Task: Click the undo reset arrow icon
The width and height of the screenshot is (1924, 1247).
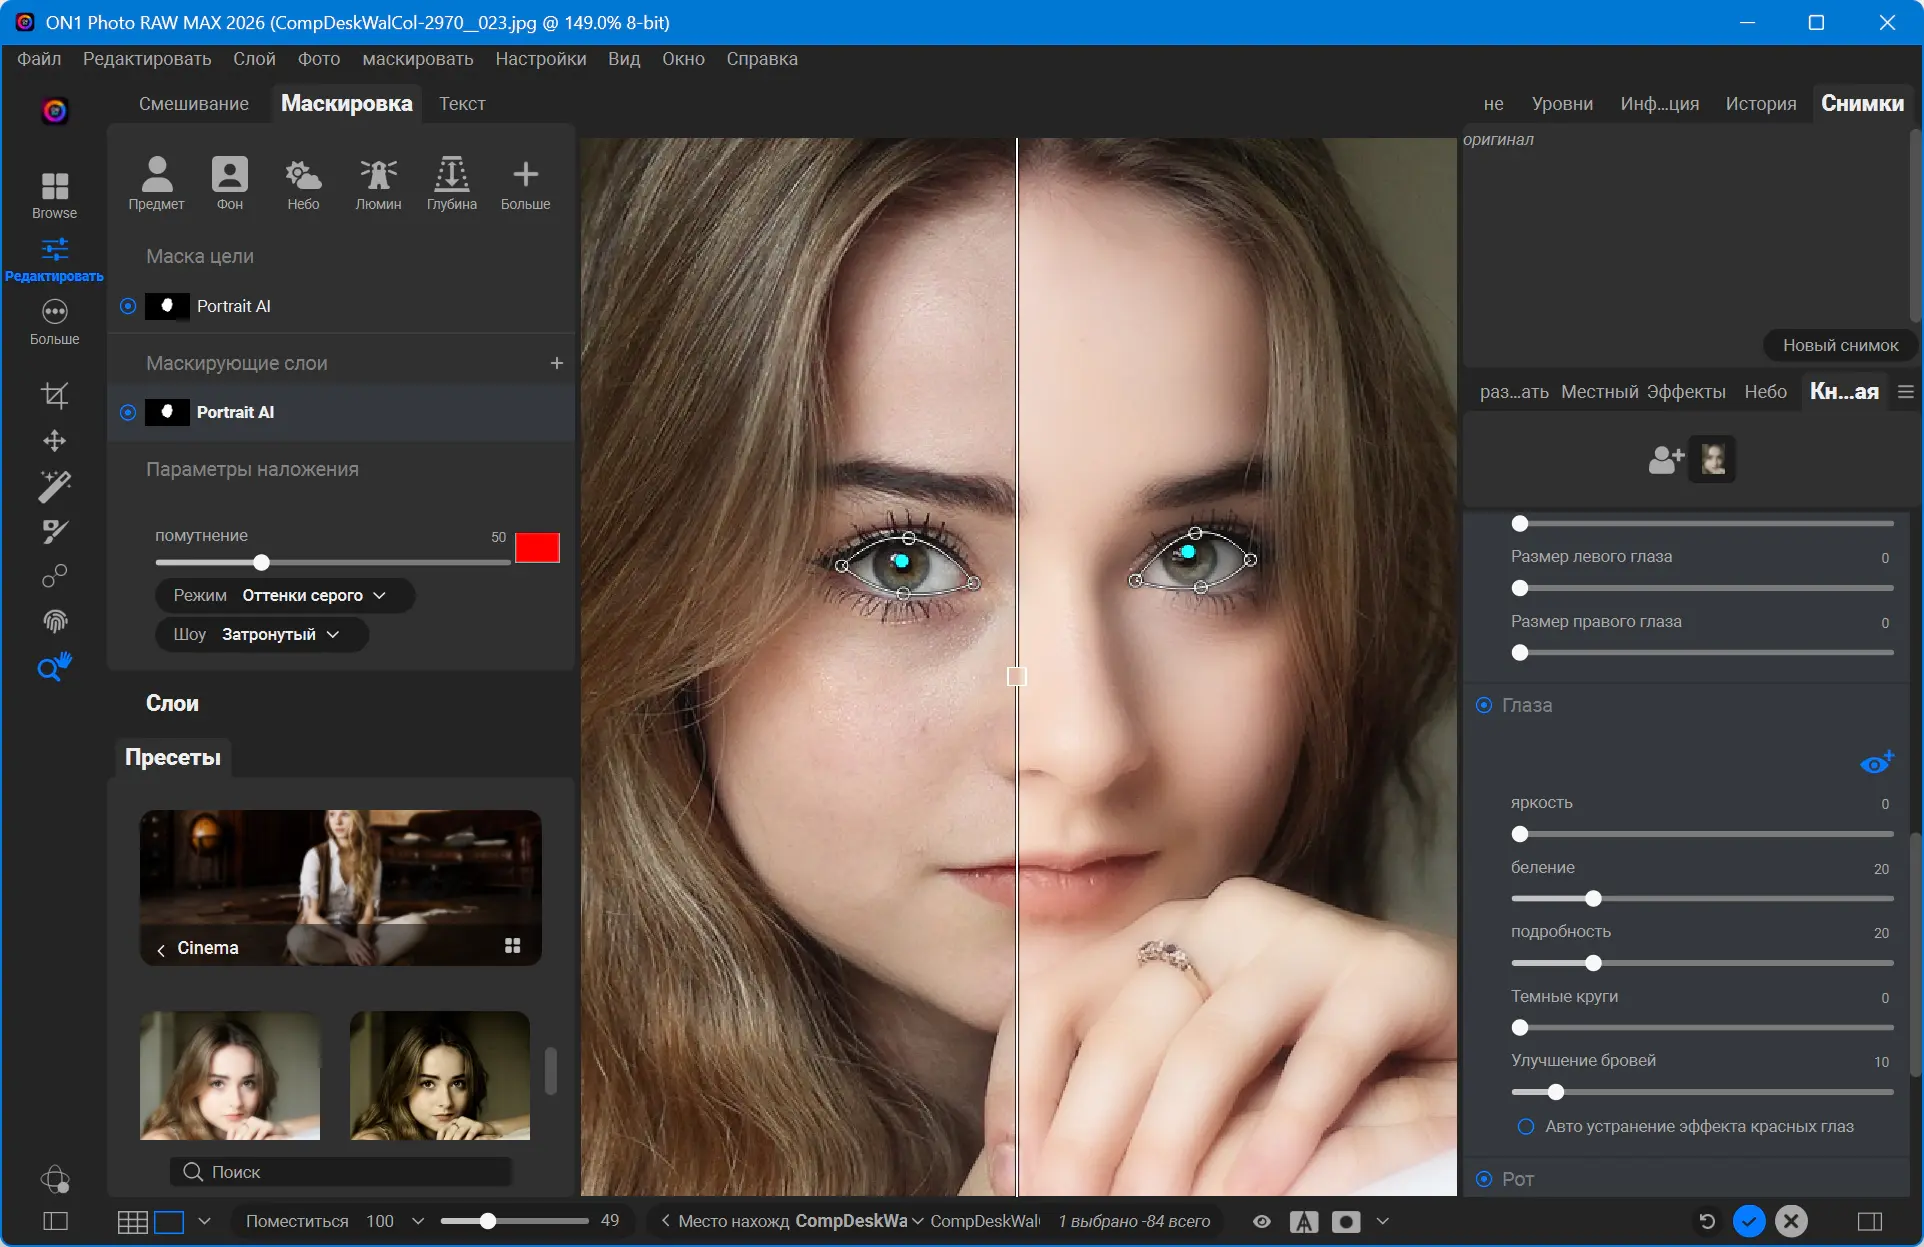Action: (1707, 1221)
